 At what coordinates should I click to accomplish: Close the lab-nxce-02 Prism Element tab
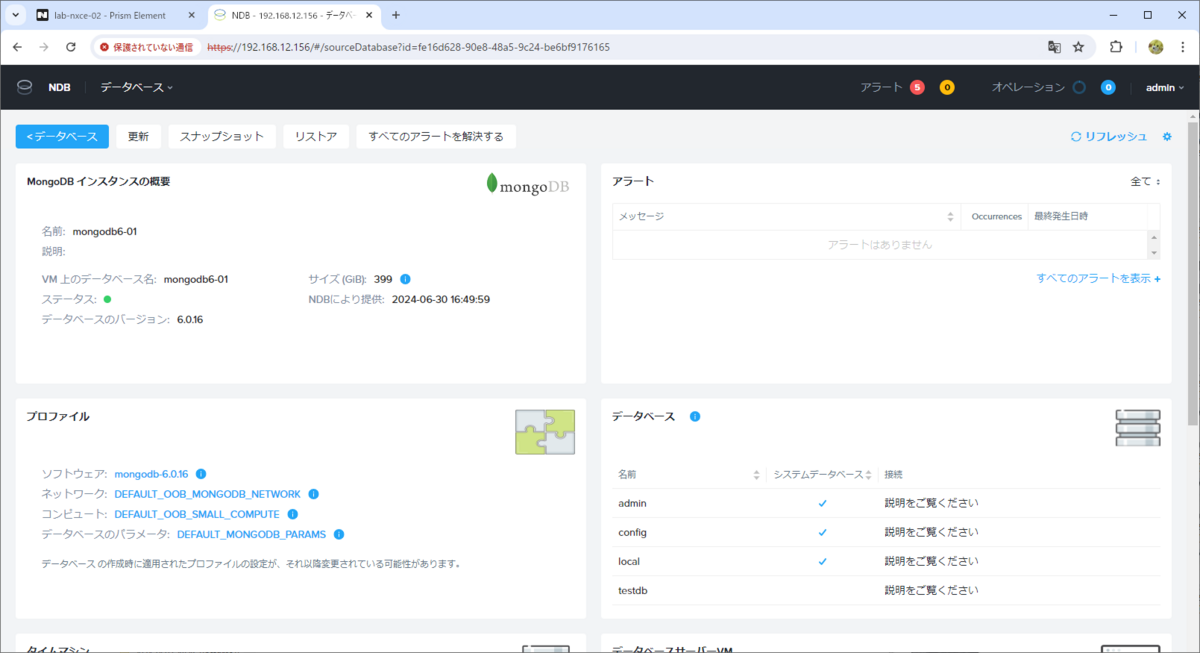coord(192,15)
